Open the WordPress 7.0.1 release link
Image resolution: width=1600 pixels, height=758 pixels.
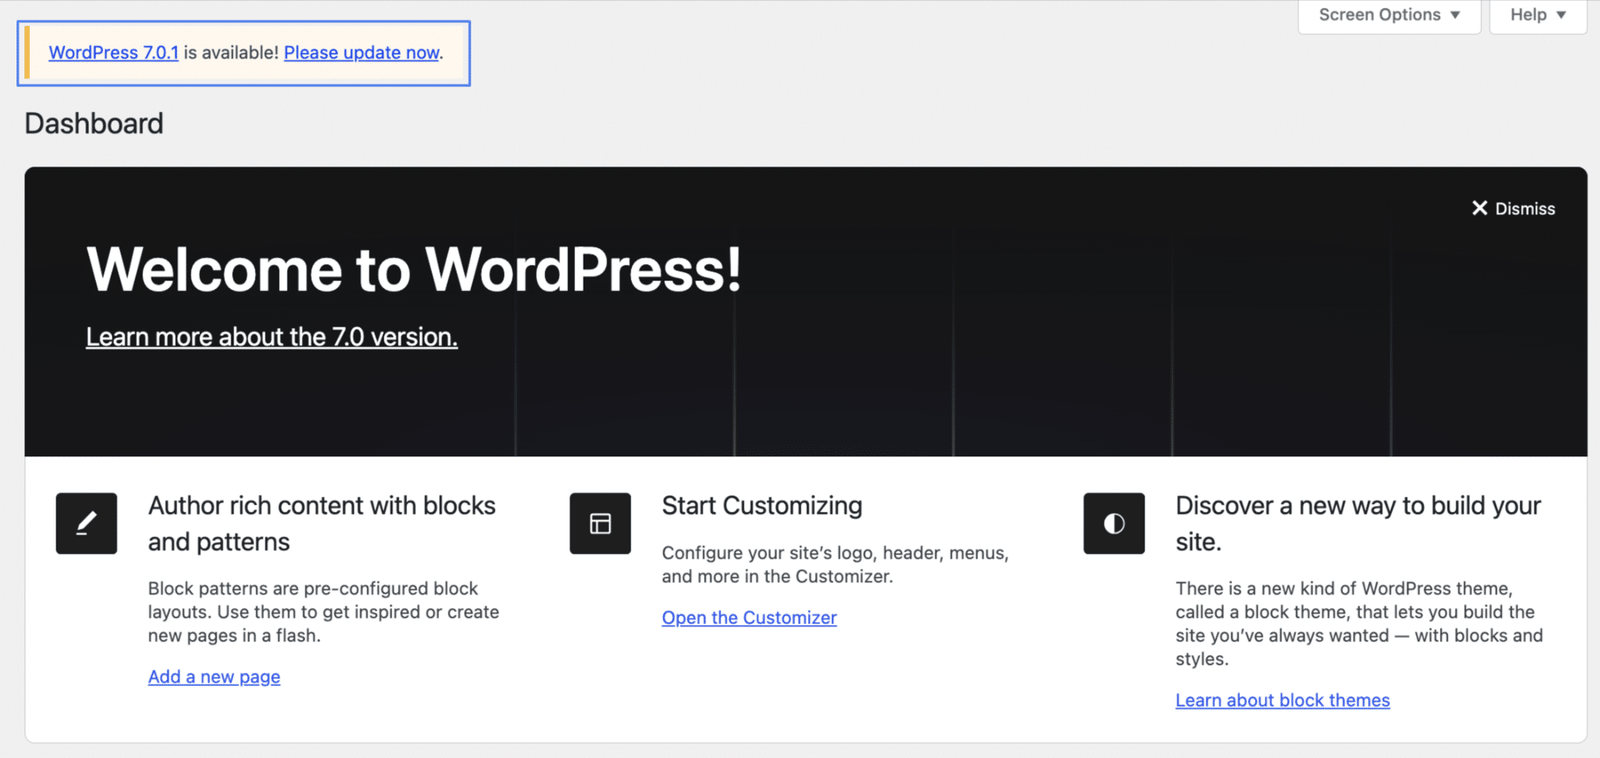click(114, 52)
